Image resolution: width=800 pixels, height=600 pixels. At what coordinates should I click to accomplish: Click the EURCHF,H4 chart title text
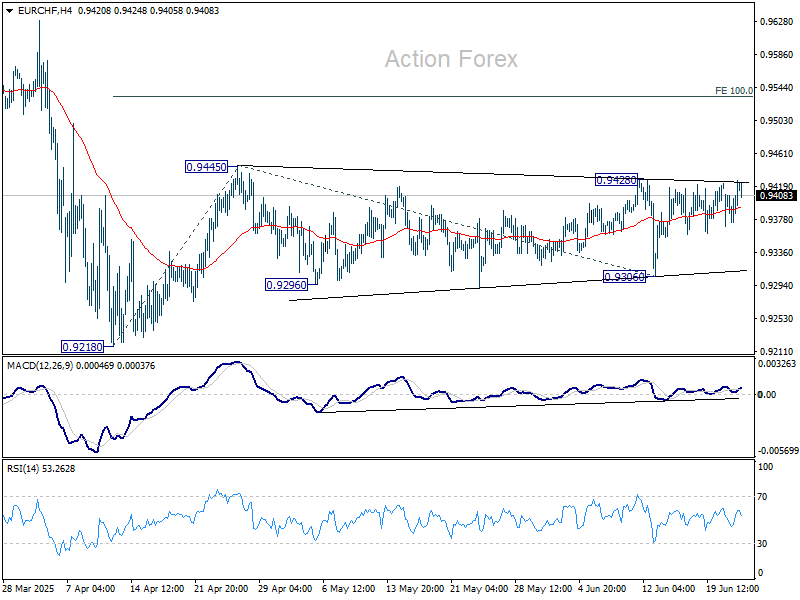(x=44, y=10)
